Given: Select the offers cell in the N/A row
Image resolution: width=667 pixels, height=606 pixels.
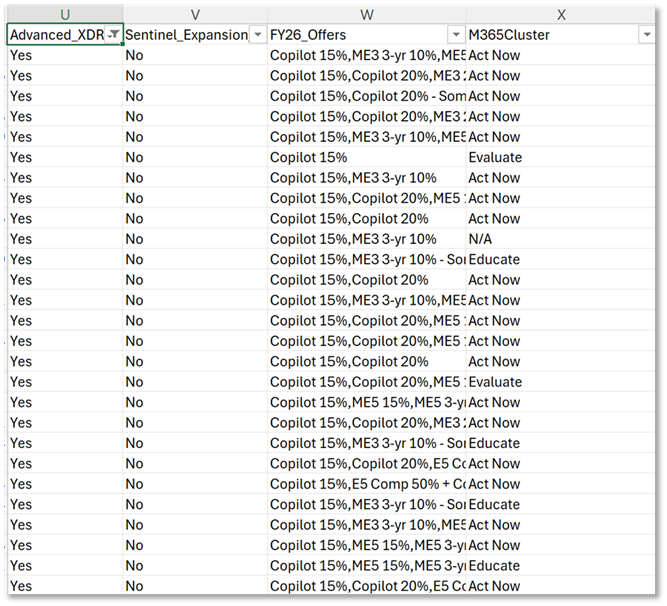Looking at the screenshot, I should tap(367, 239).
